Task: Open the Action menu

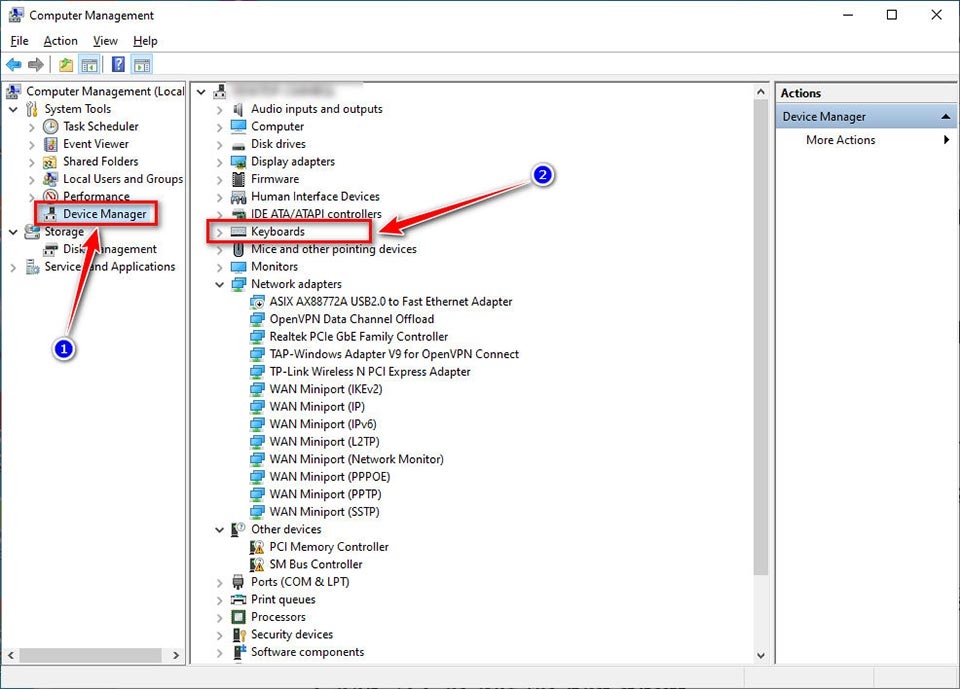Action: (x=61, y=41)
